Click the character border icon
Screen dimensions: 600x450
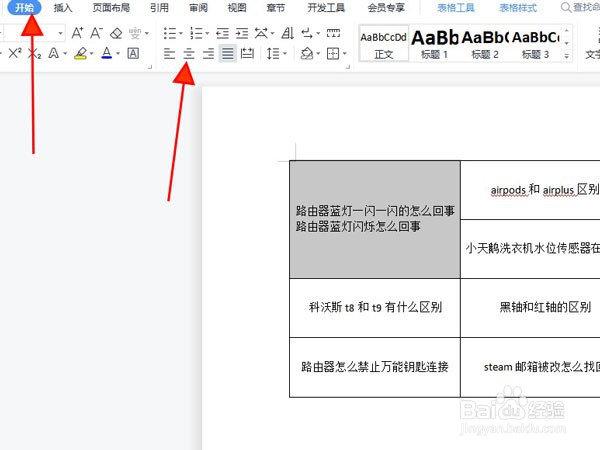pos(133,53)
